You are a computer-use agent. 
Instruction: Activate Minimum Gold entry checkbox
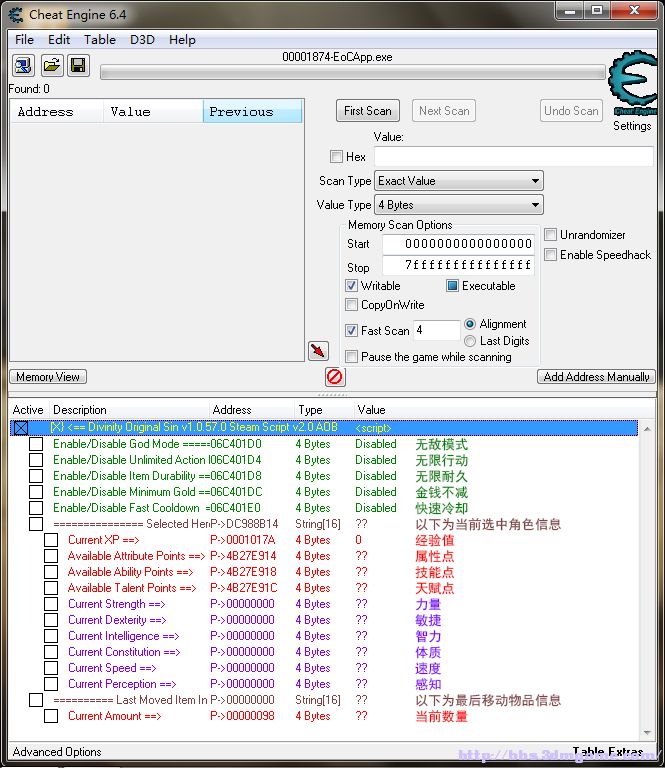point(36,492)
